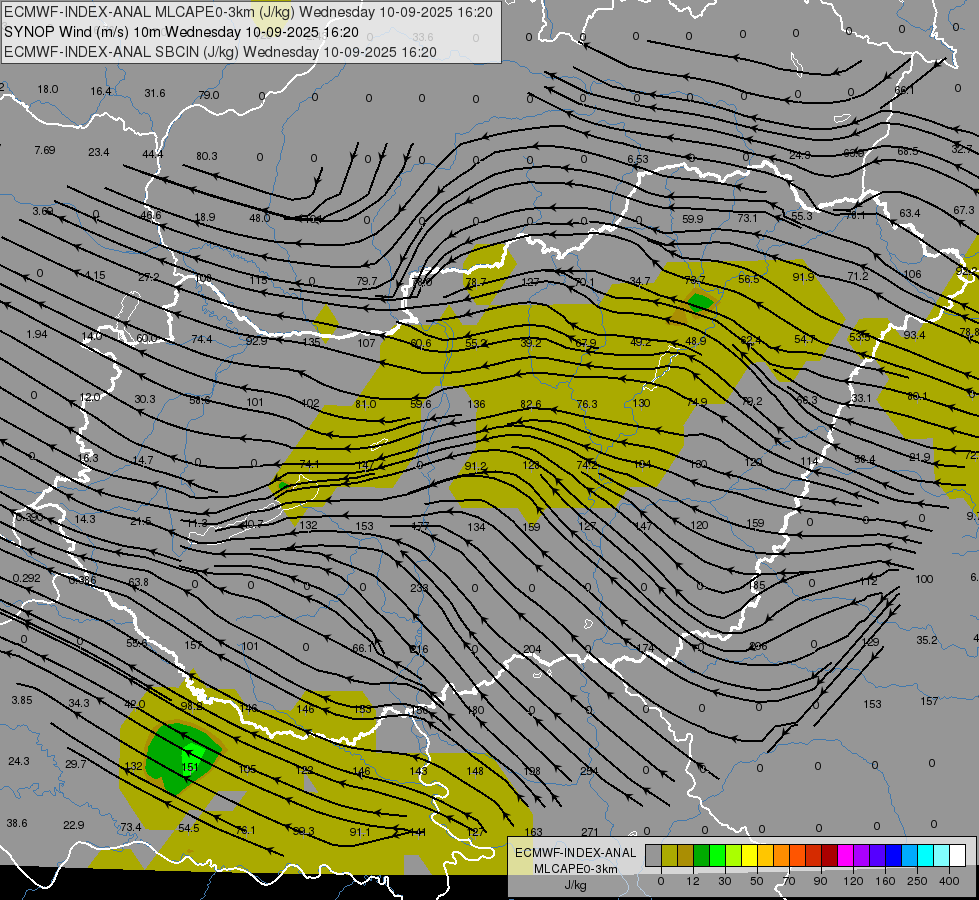This screenshot has width=979, height=900.
Task: Click the J/kg unit label in the legend
Action: tap(575, 884)
